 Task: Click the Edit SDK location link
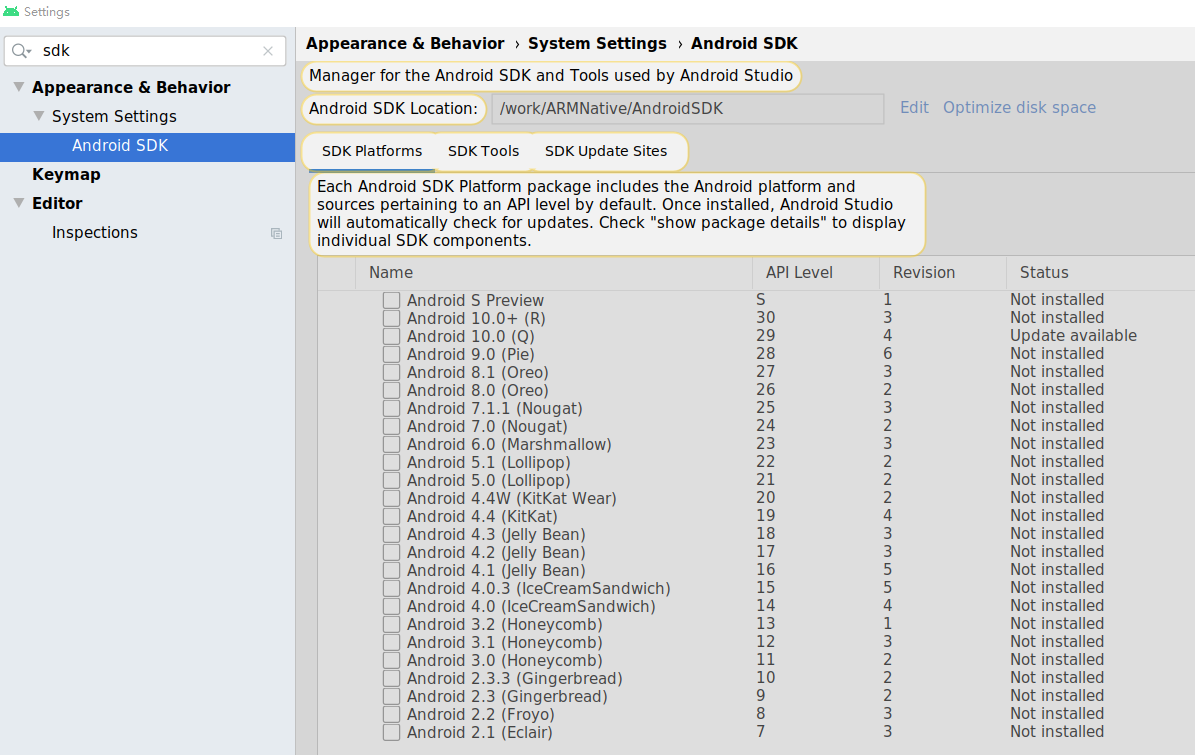(914, 107)
